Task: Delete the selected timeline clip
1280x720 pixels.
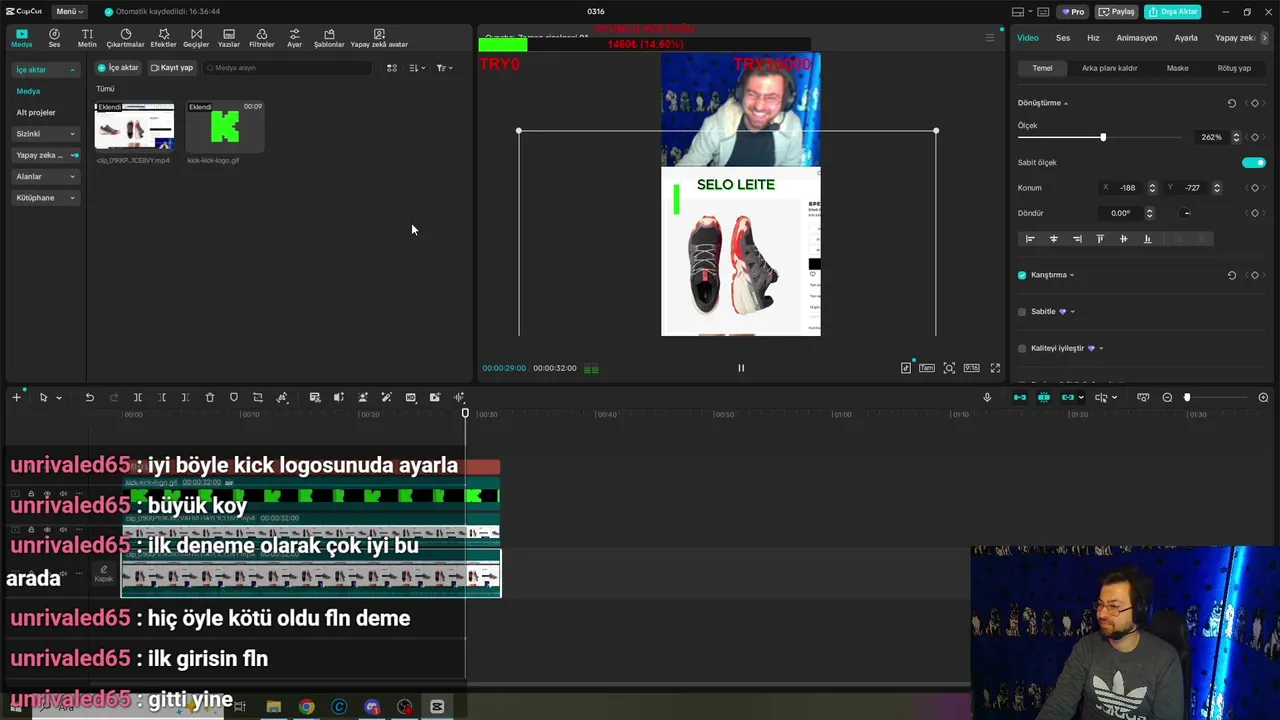Action: (x=210, y=397)
